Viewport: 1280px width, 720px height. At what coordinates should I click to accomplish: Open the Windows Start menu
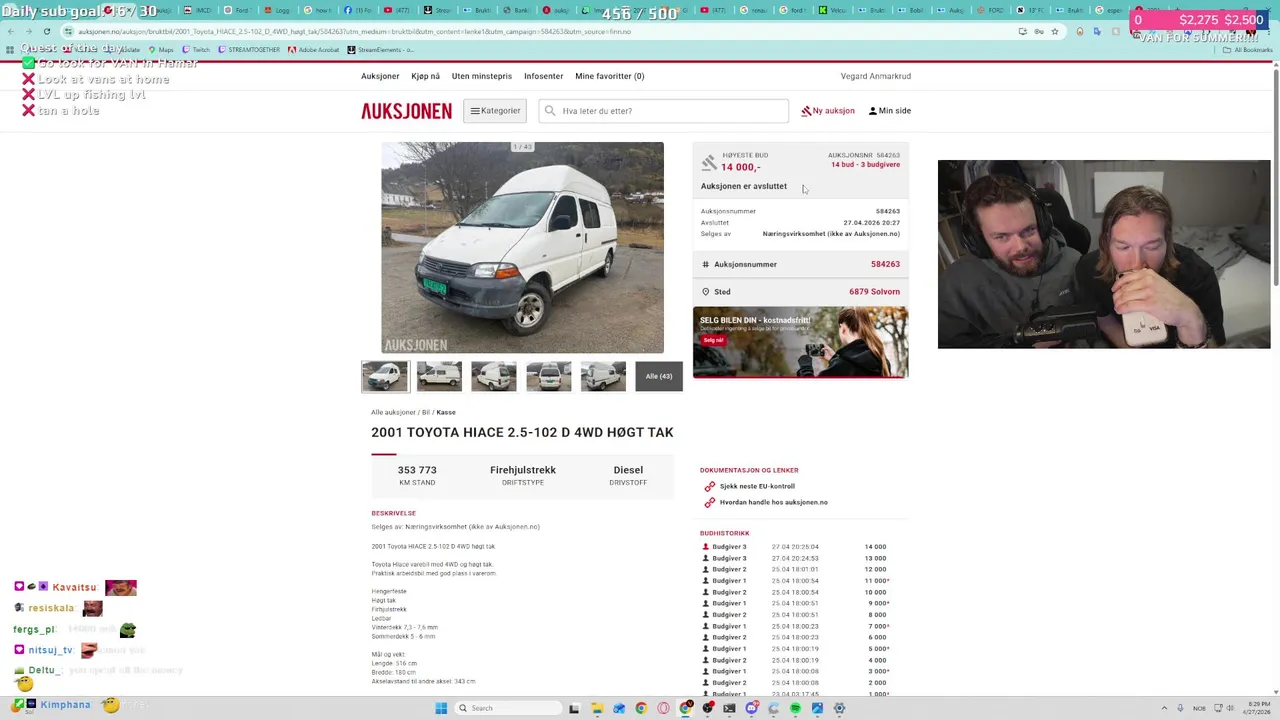(441, 708)
